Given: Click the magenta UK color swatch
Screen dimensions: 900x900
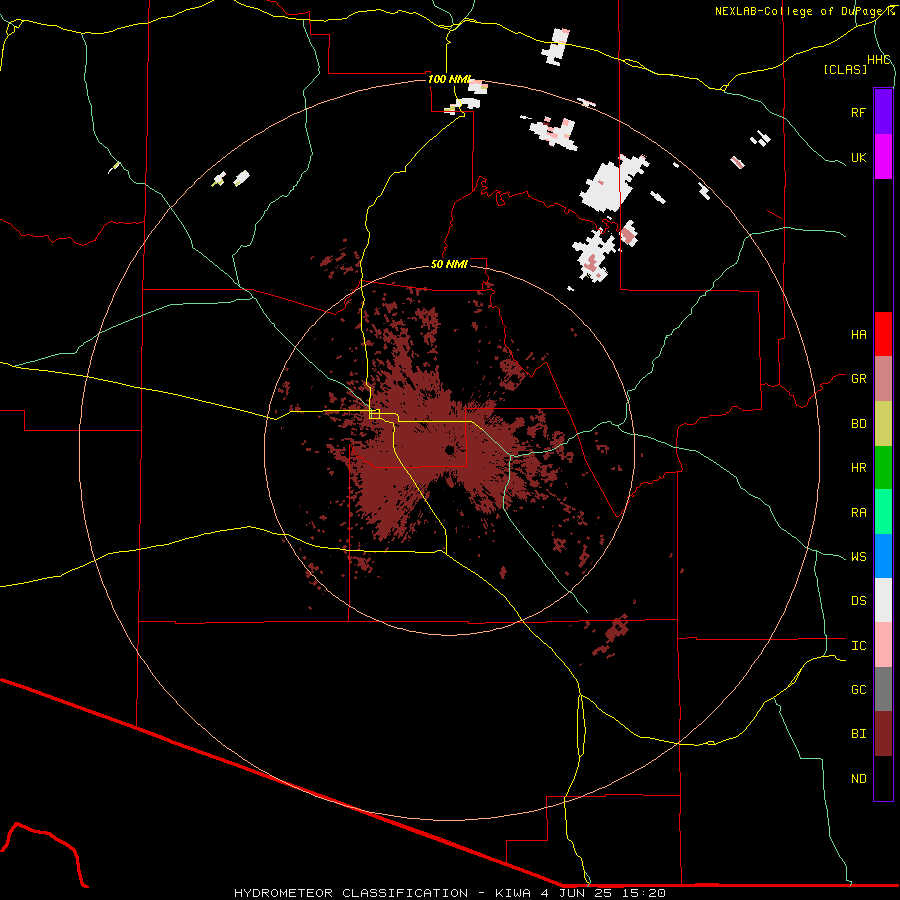Looking at the screenshot, I should (x=883, y=157).
